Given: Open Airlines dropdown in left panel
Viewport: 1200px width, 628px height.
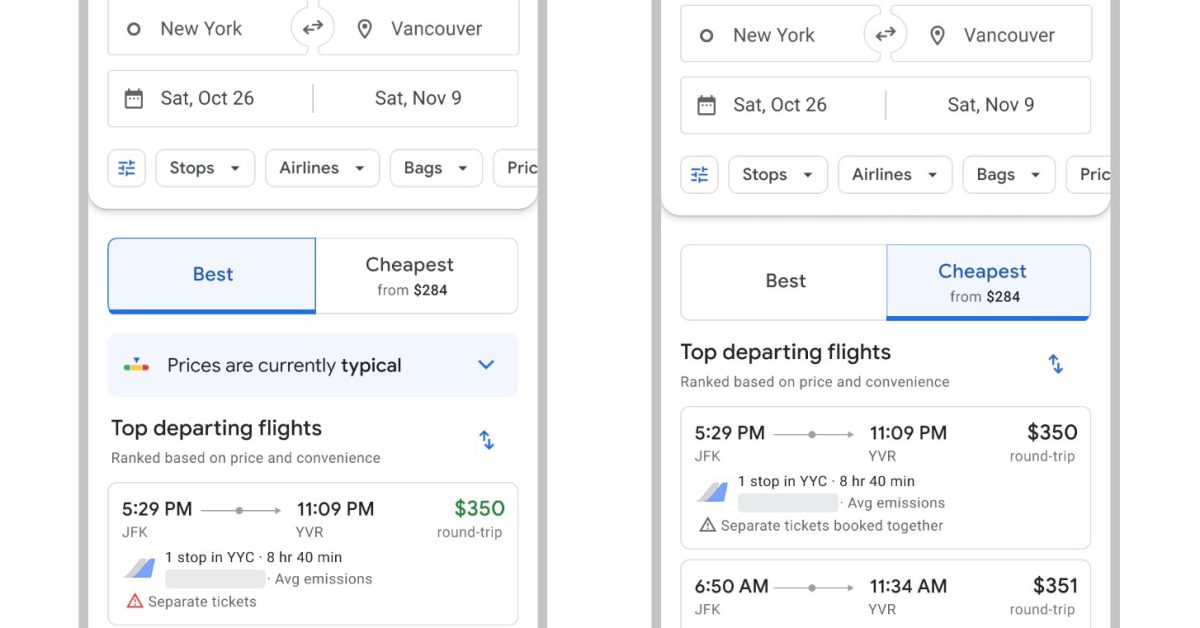Looking at the screenshot, I should (322, 168).
